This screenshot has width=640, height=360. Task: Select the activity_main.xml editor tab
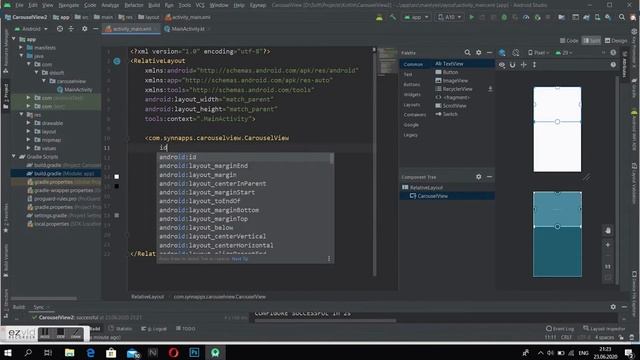[131, 29]
